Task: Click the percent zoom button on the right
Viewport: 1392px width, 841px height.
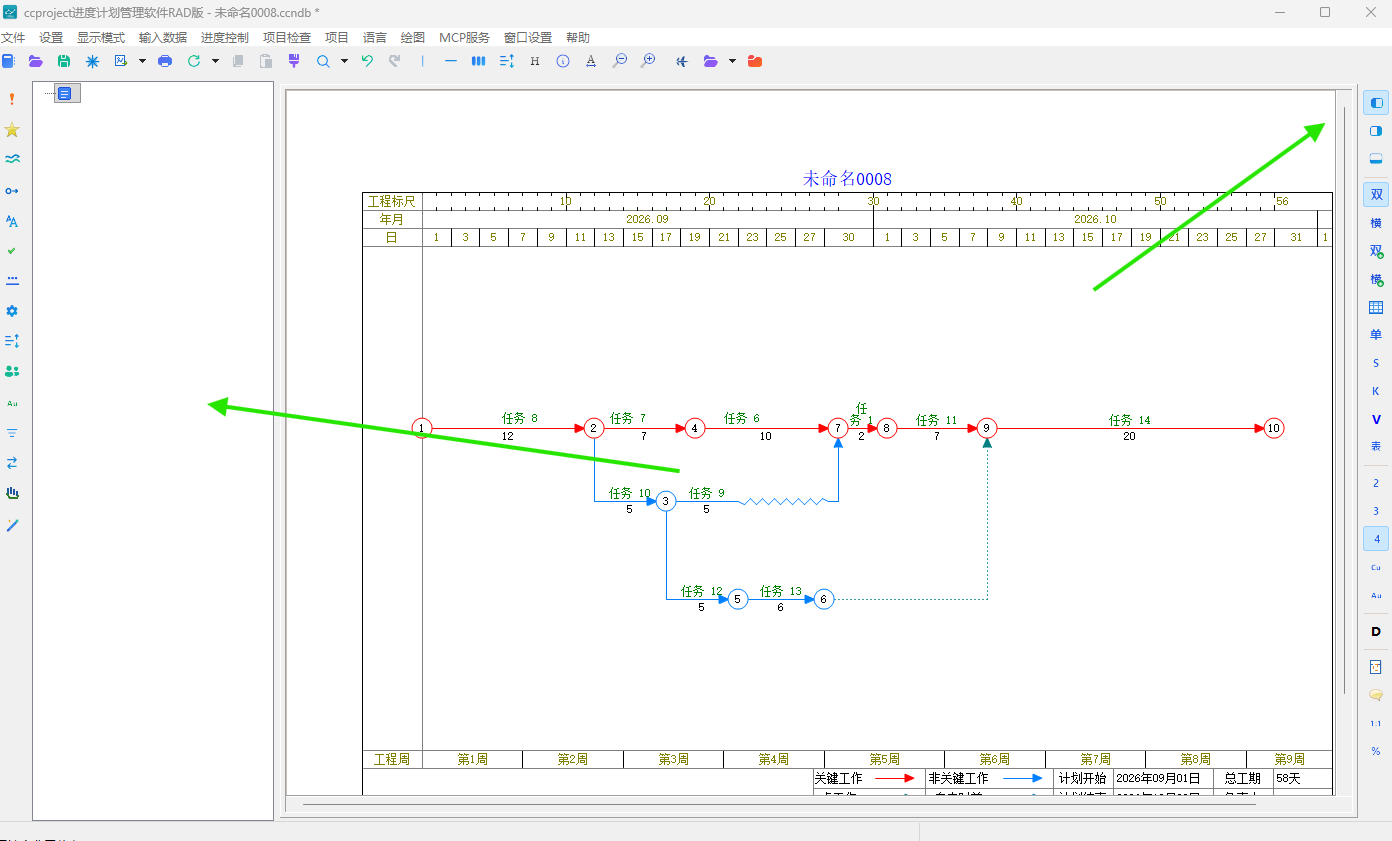Action: (1376, 751)
